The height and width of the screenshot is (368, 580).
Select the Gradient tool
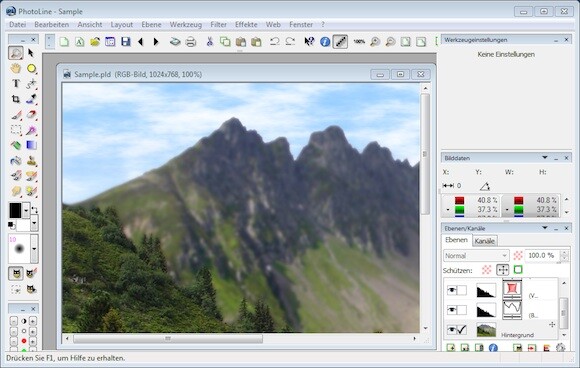coord(31,145)
